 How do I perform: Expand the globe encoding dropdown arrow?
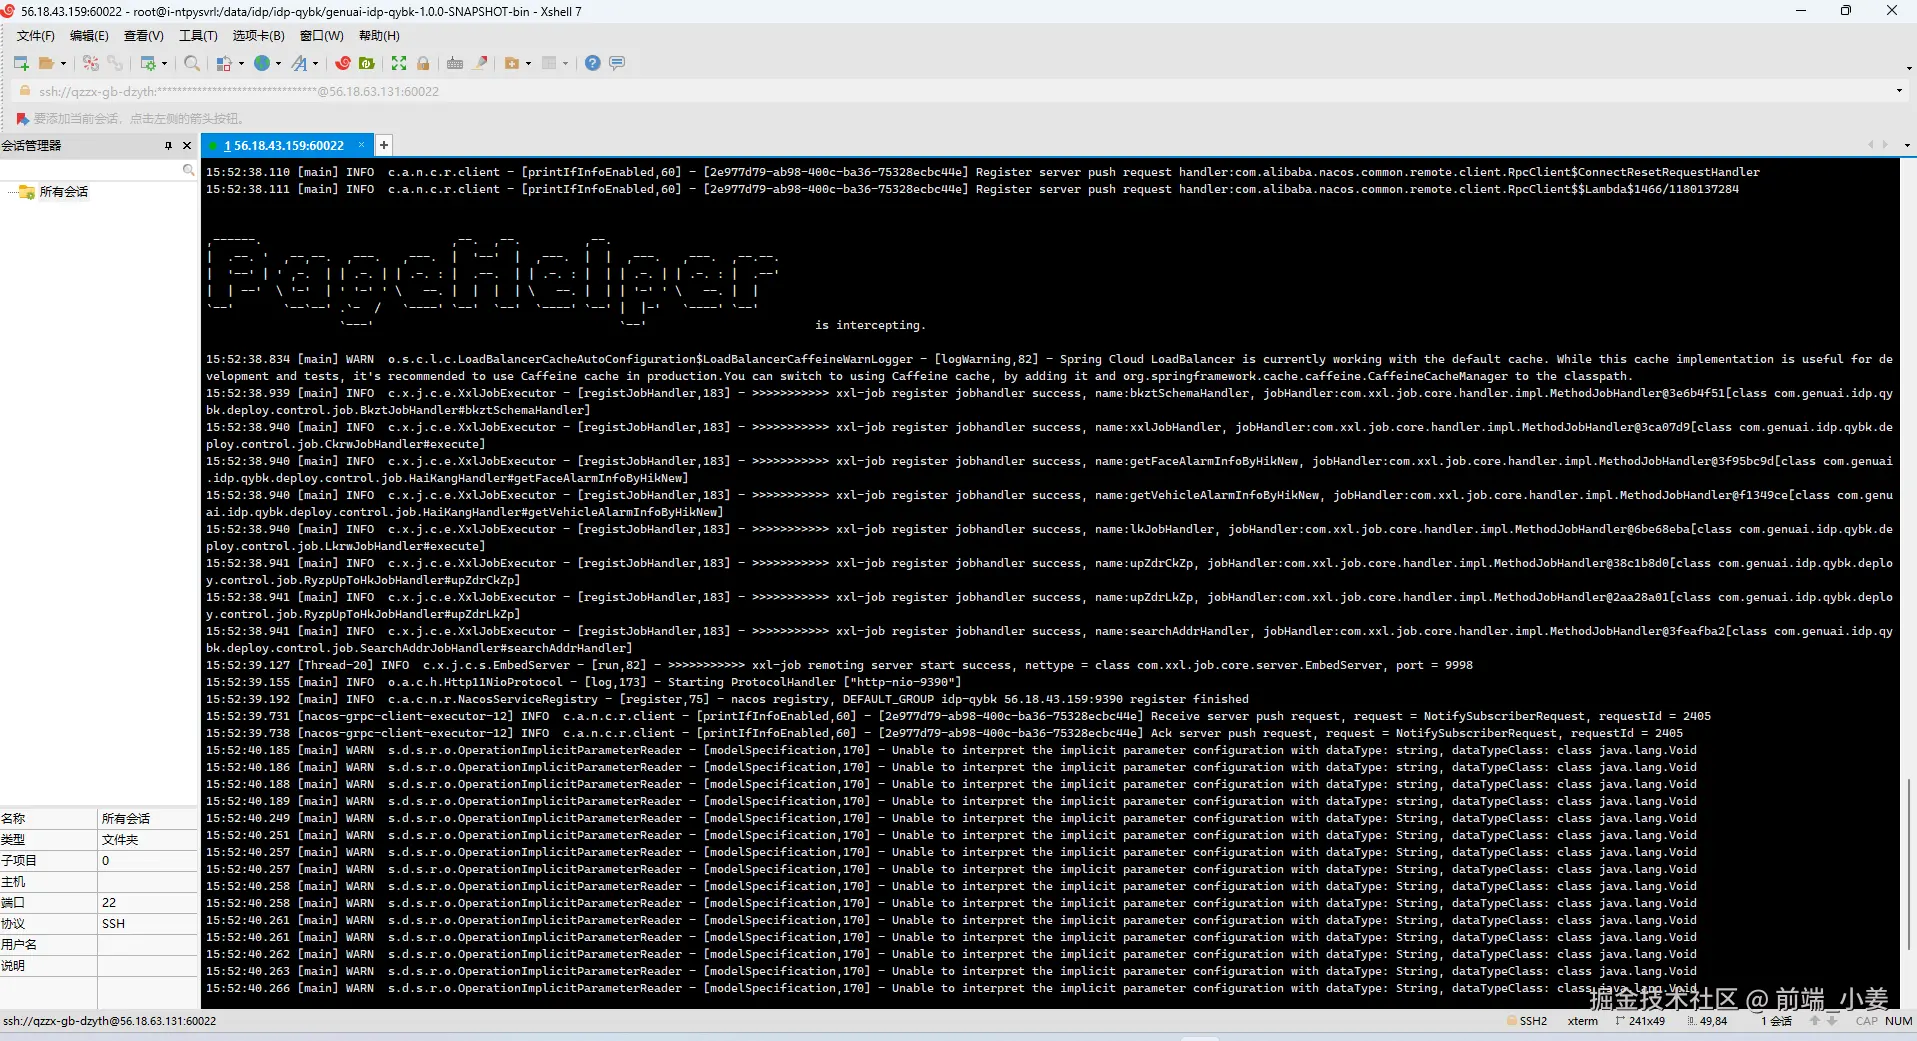pyautogui.click(x=278, y=64)
